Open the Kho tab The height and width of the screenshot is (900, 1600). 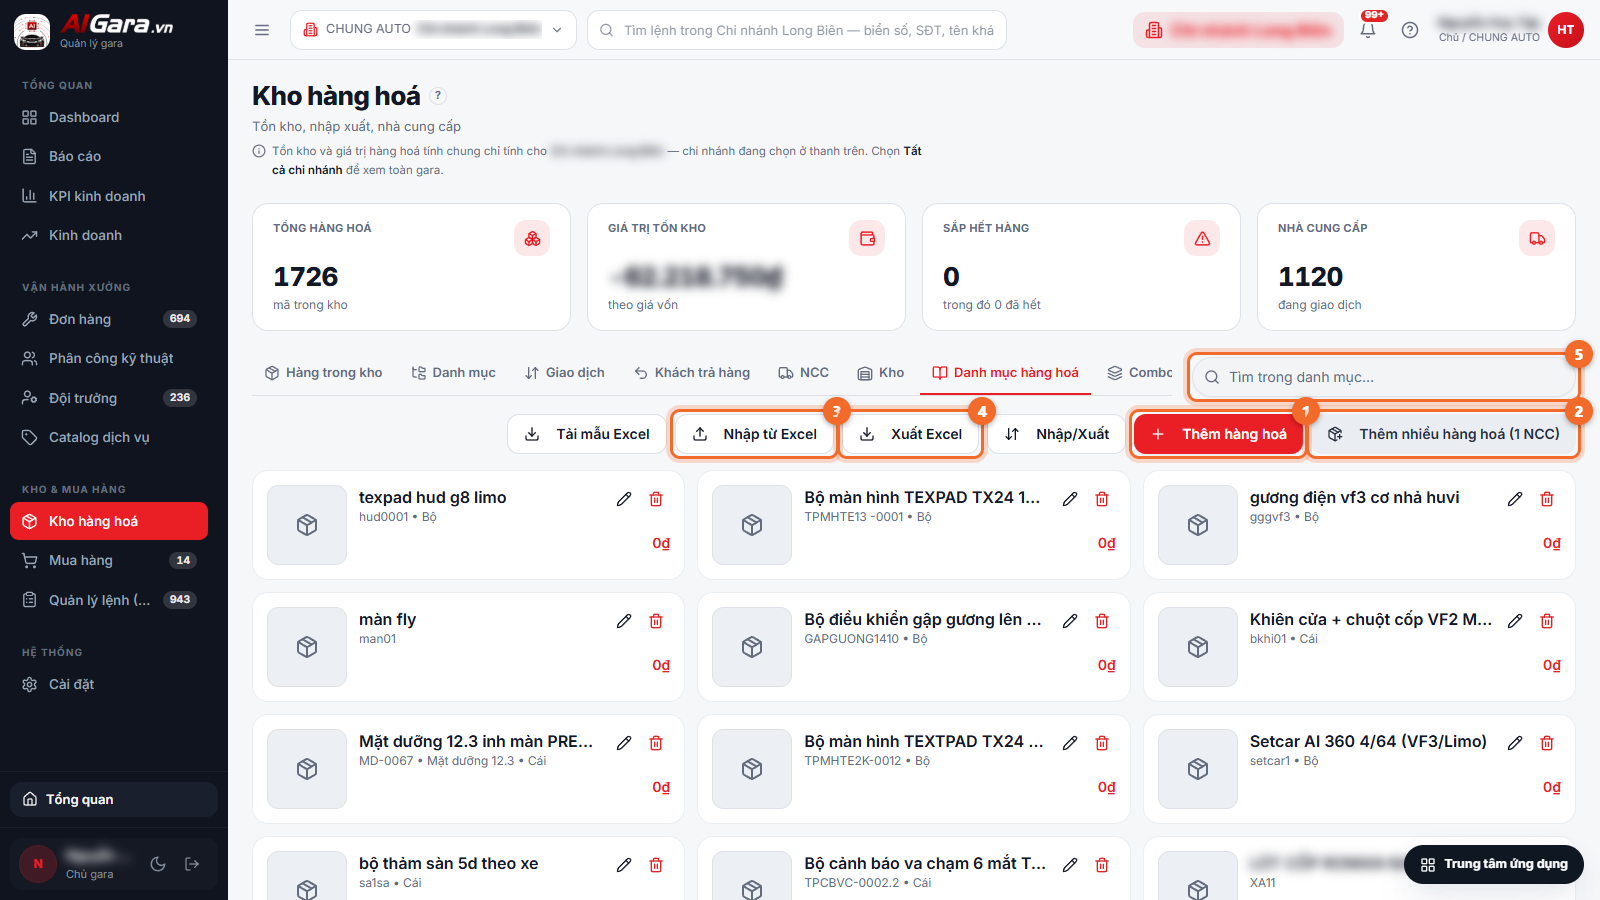pyautogui.click(x=880, y=372)
